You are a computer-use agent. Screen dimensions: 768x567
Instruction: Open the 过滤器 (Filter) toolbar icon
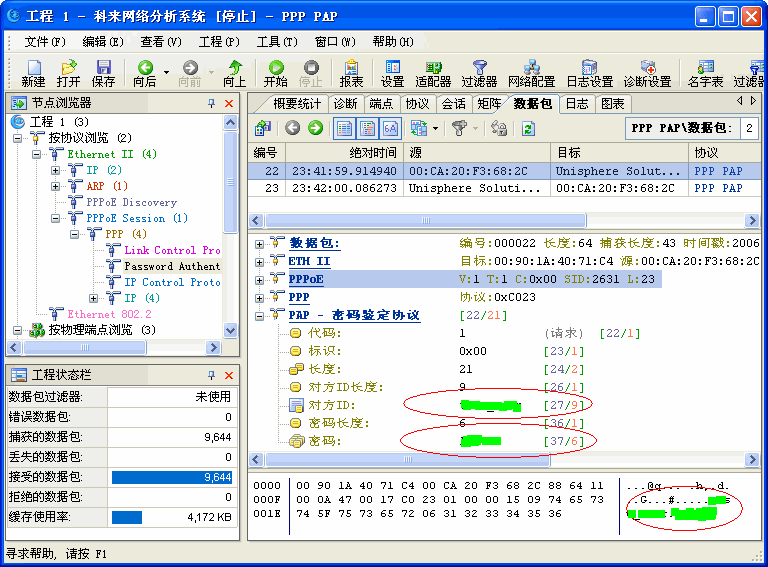point(479,73)
